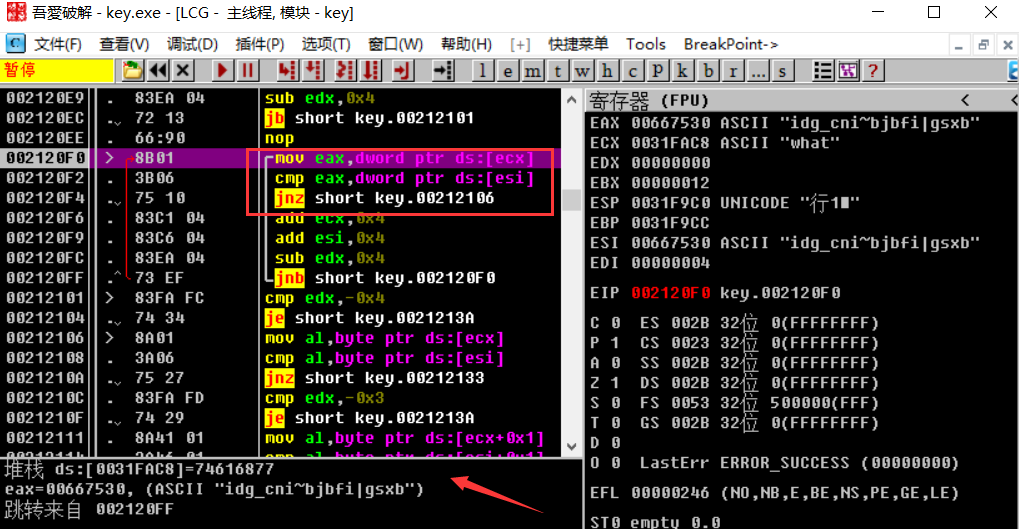The image size is (1019, 529).
Task: Open the 选项(T) menu
Action: pos(326,44)
